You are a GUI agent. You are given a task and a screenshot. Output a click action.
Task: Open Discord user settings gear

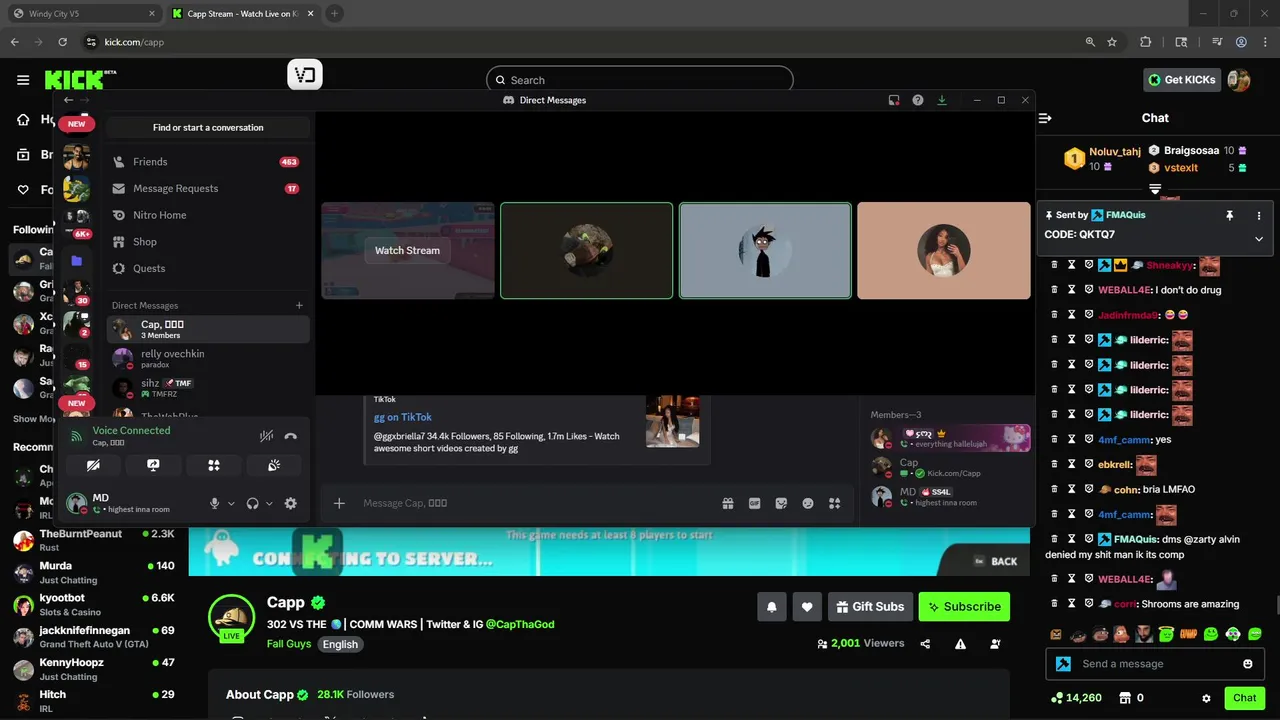click(x=290, y=504)
